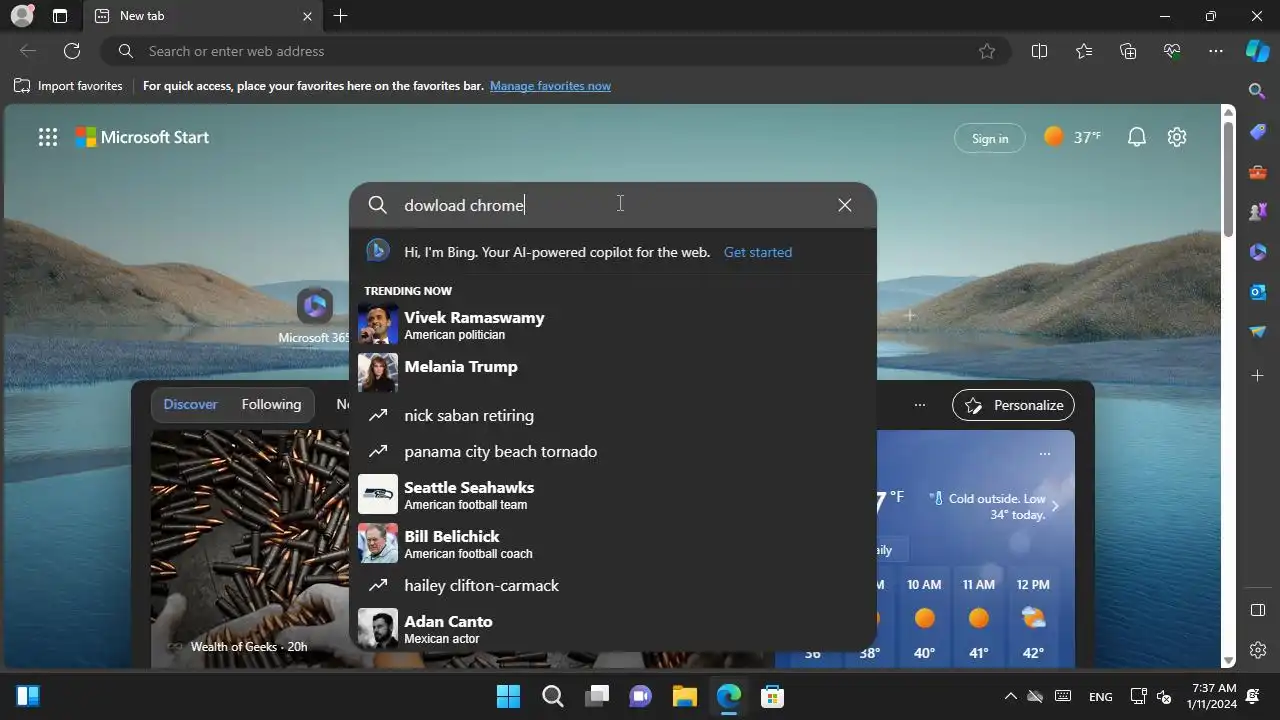
Task: Open Microsoft Store from taskbar
Action: click(x=771, y=696)
